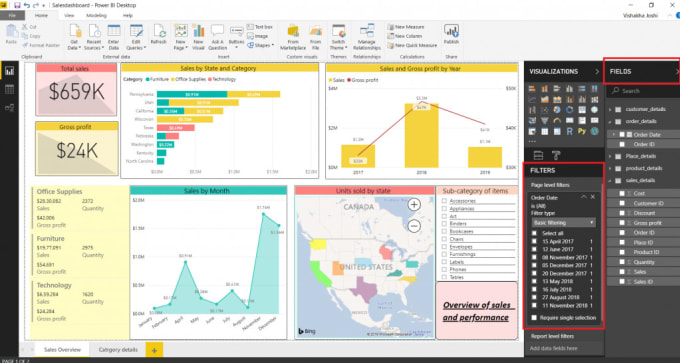Expand the Place_details table

[x=610, y=156]
